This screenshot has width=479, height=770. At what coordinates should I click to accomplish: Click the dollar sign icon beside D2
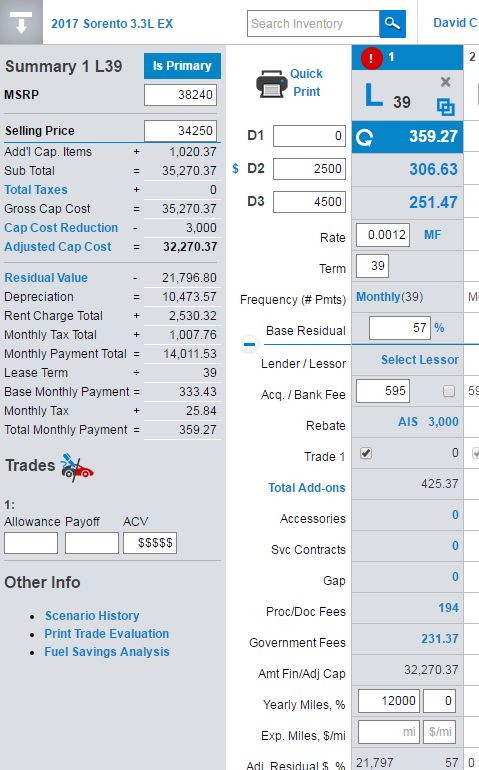(x=235, y=169)
